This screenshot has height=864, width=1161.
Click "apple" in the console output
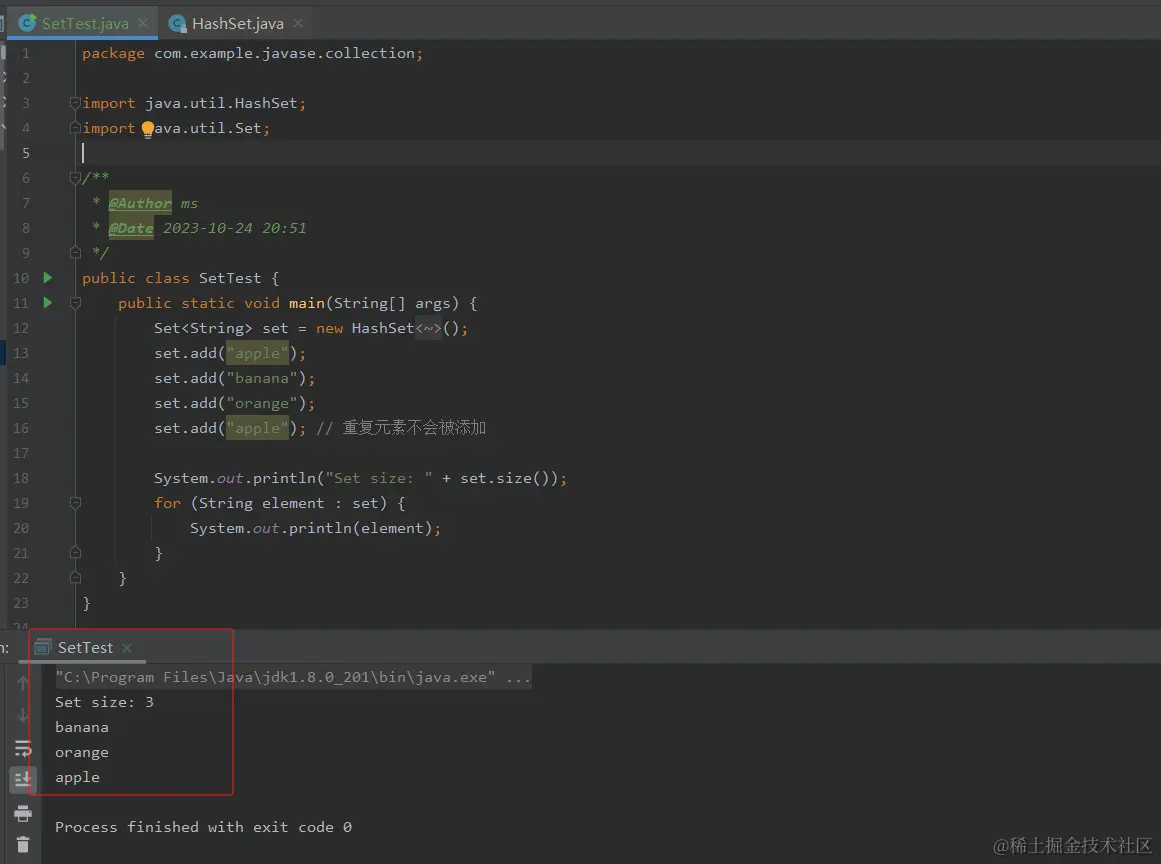click(77, 777)
